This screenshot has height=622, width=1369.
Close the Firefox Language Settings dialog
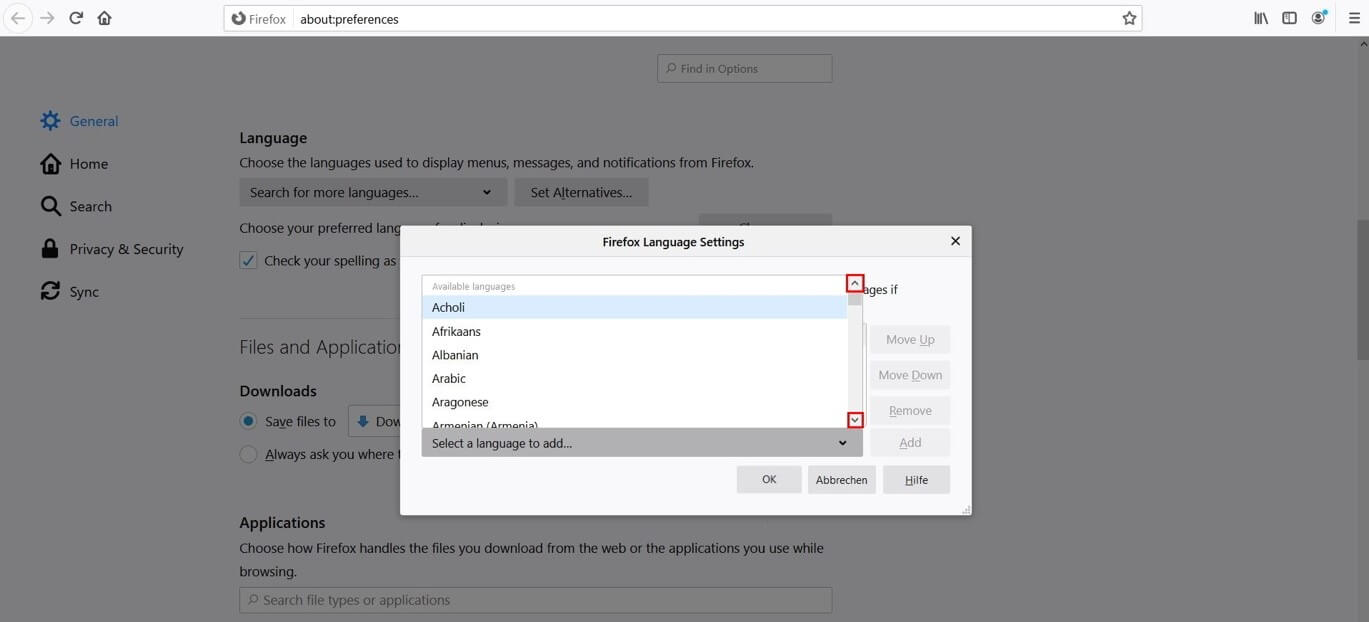coord(955,241)
